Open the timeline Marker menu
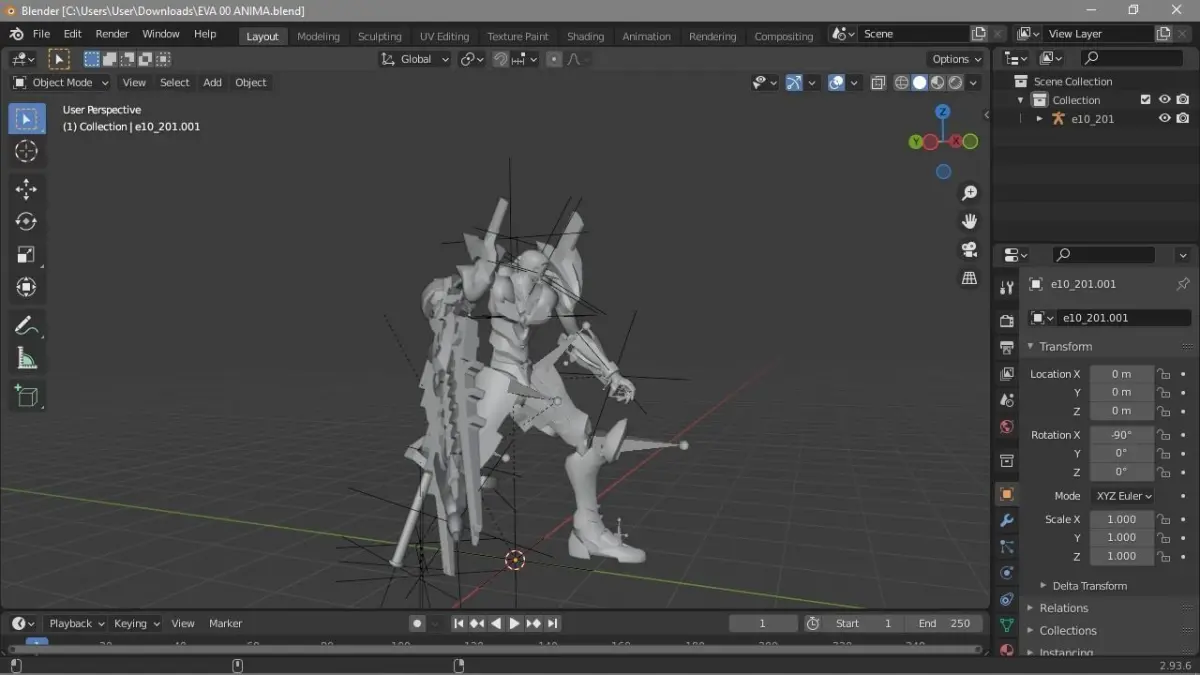Screen dimensions: 1200x675 [x=225, y=623]
